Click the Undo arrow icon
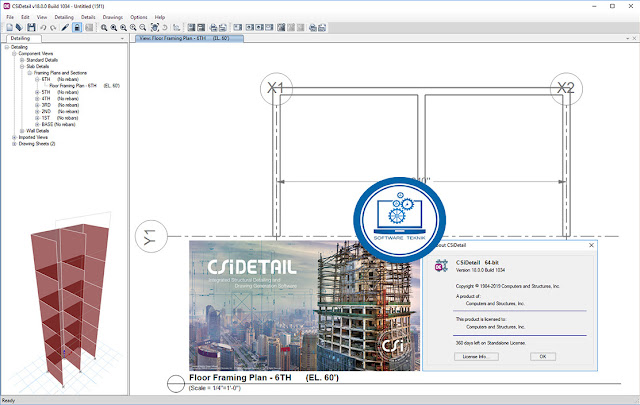Viewport: 640px width, 405px height. point(43,28)
